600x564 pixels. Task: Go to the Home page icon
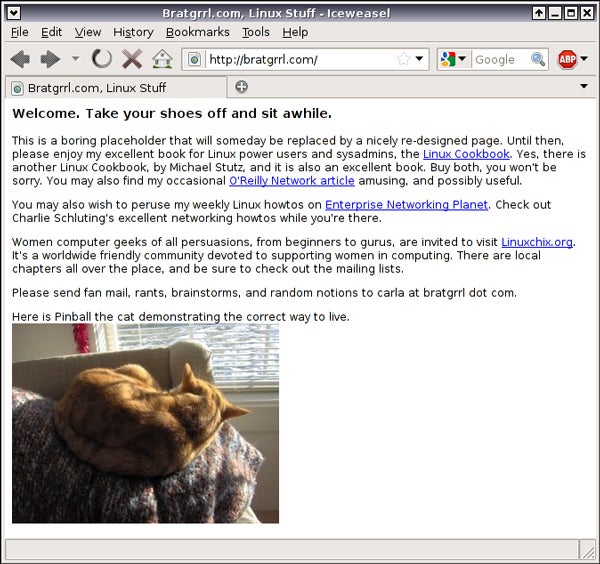pos(162,59)
